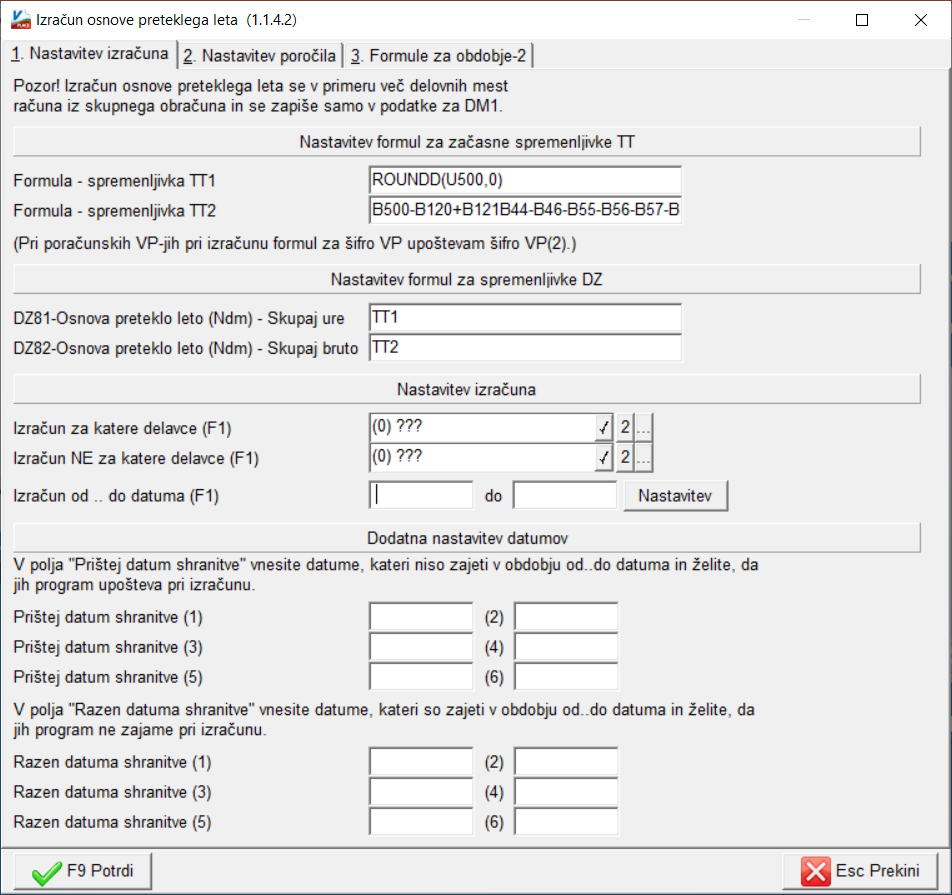Click the checkmark beside Izračun NE za katere delavce

604,458
